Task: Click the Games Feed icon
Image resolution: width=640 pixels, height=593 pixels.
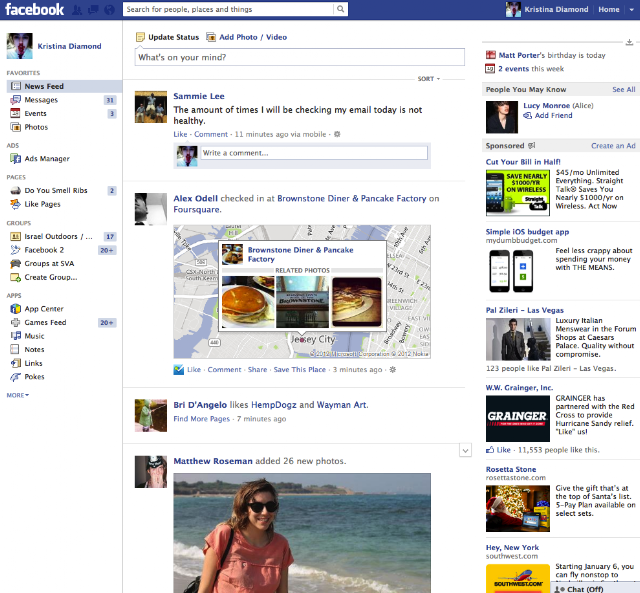Action: (x=16, y=322)
